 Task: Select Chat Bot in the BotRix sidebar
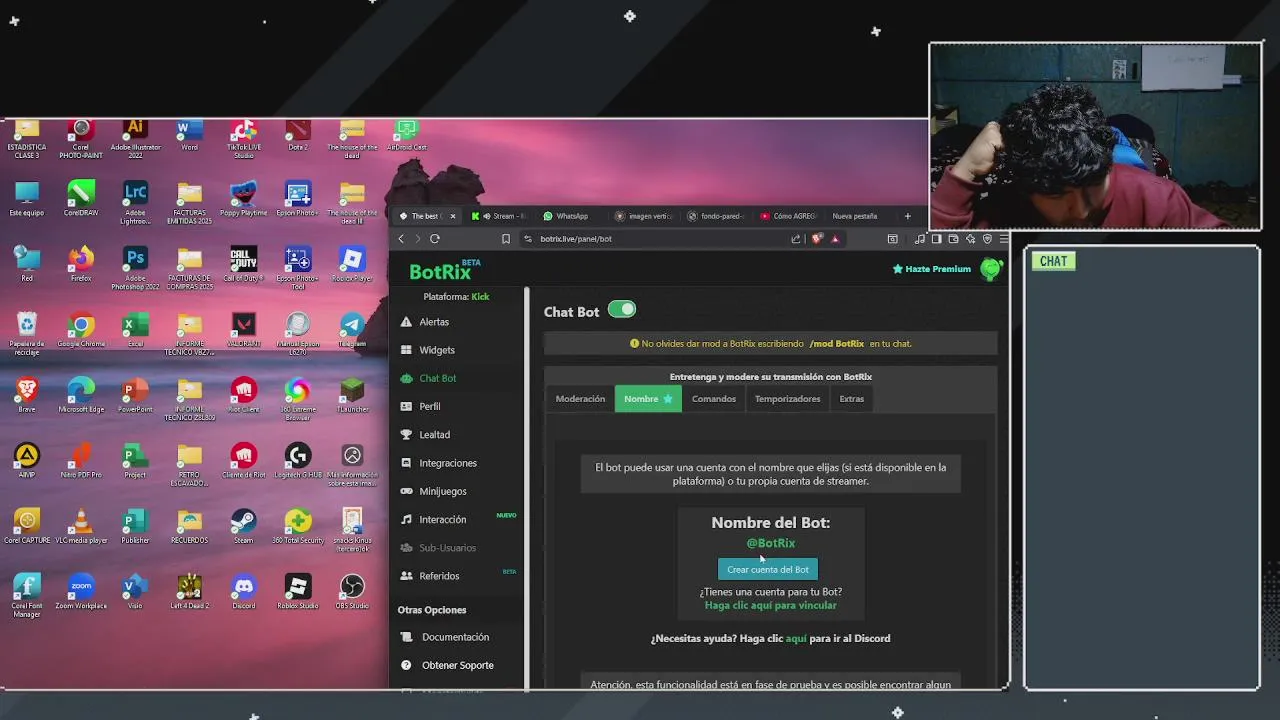click(x=428, y=378)
